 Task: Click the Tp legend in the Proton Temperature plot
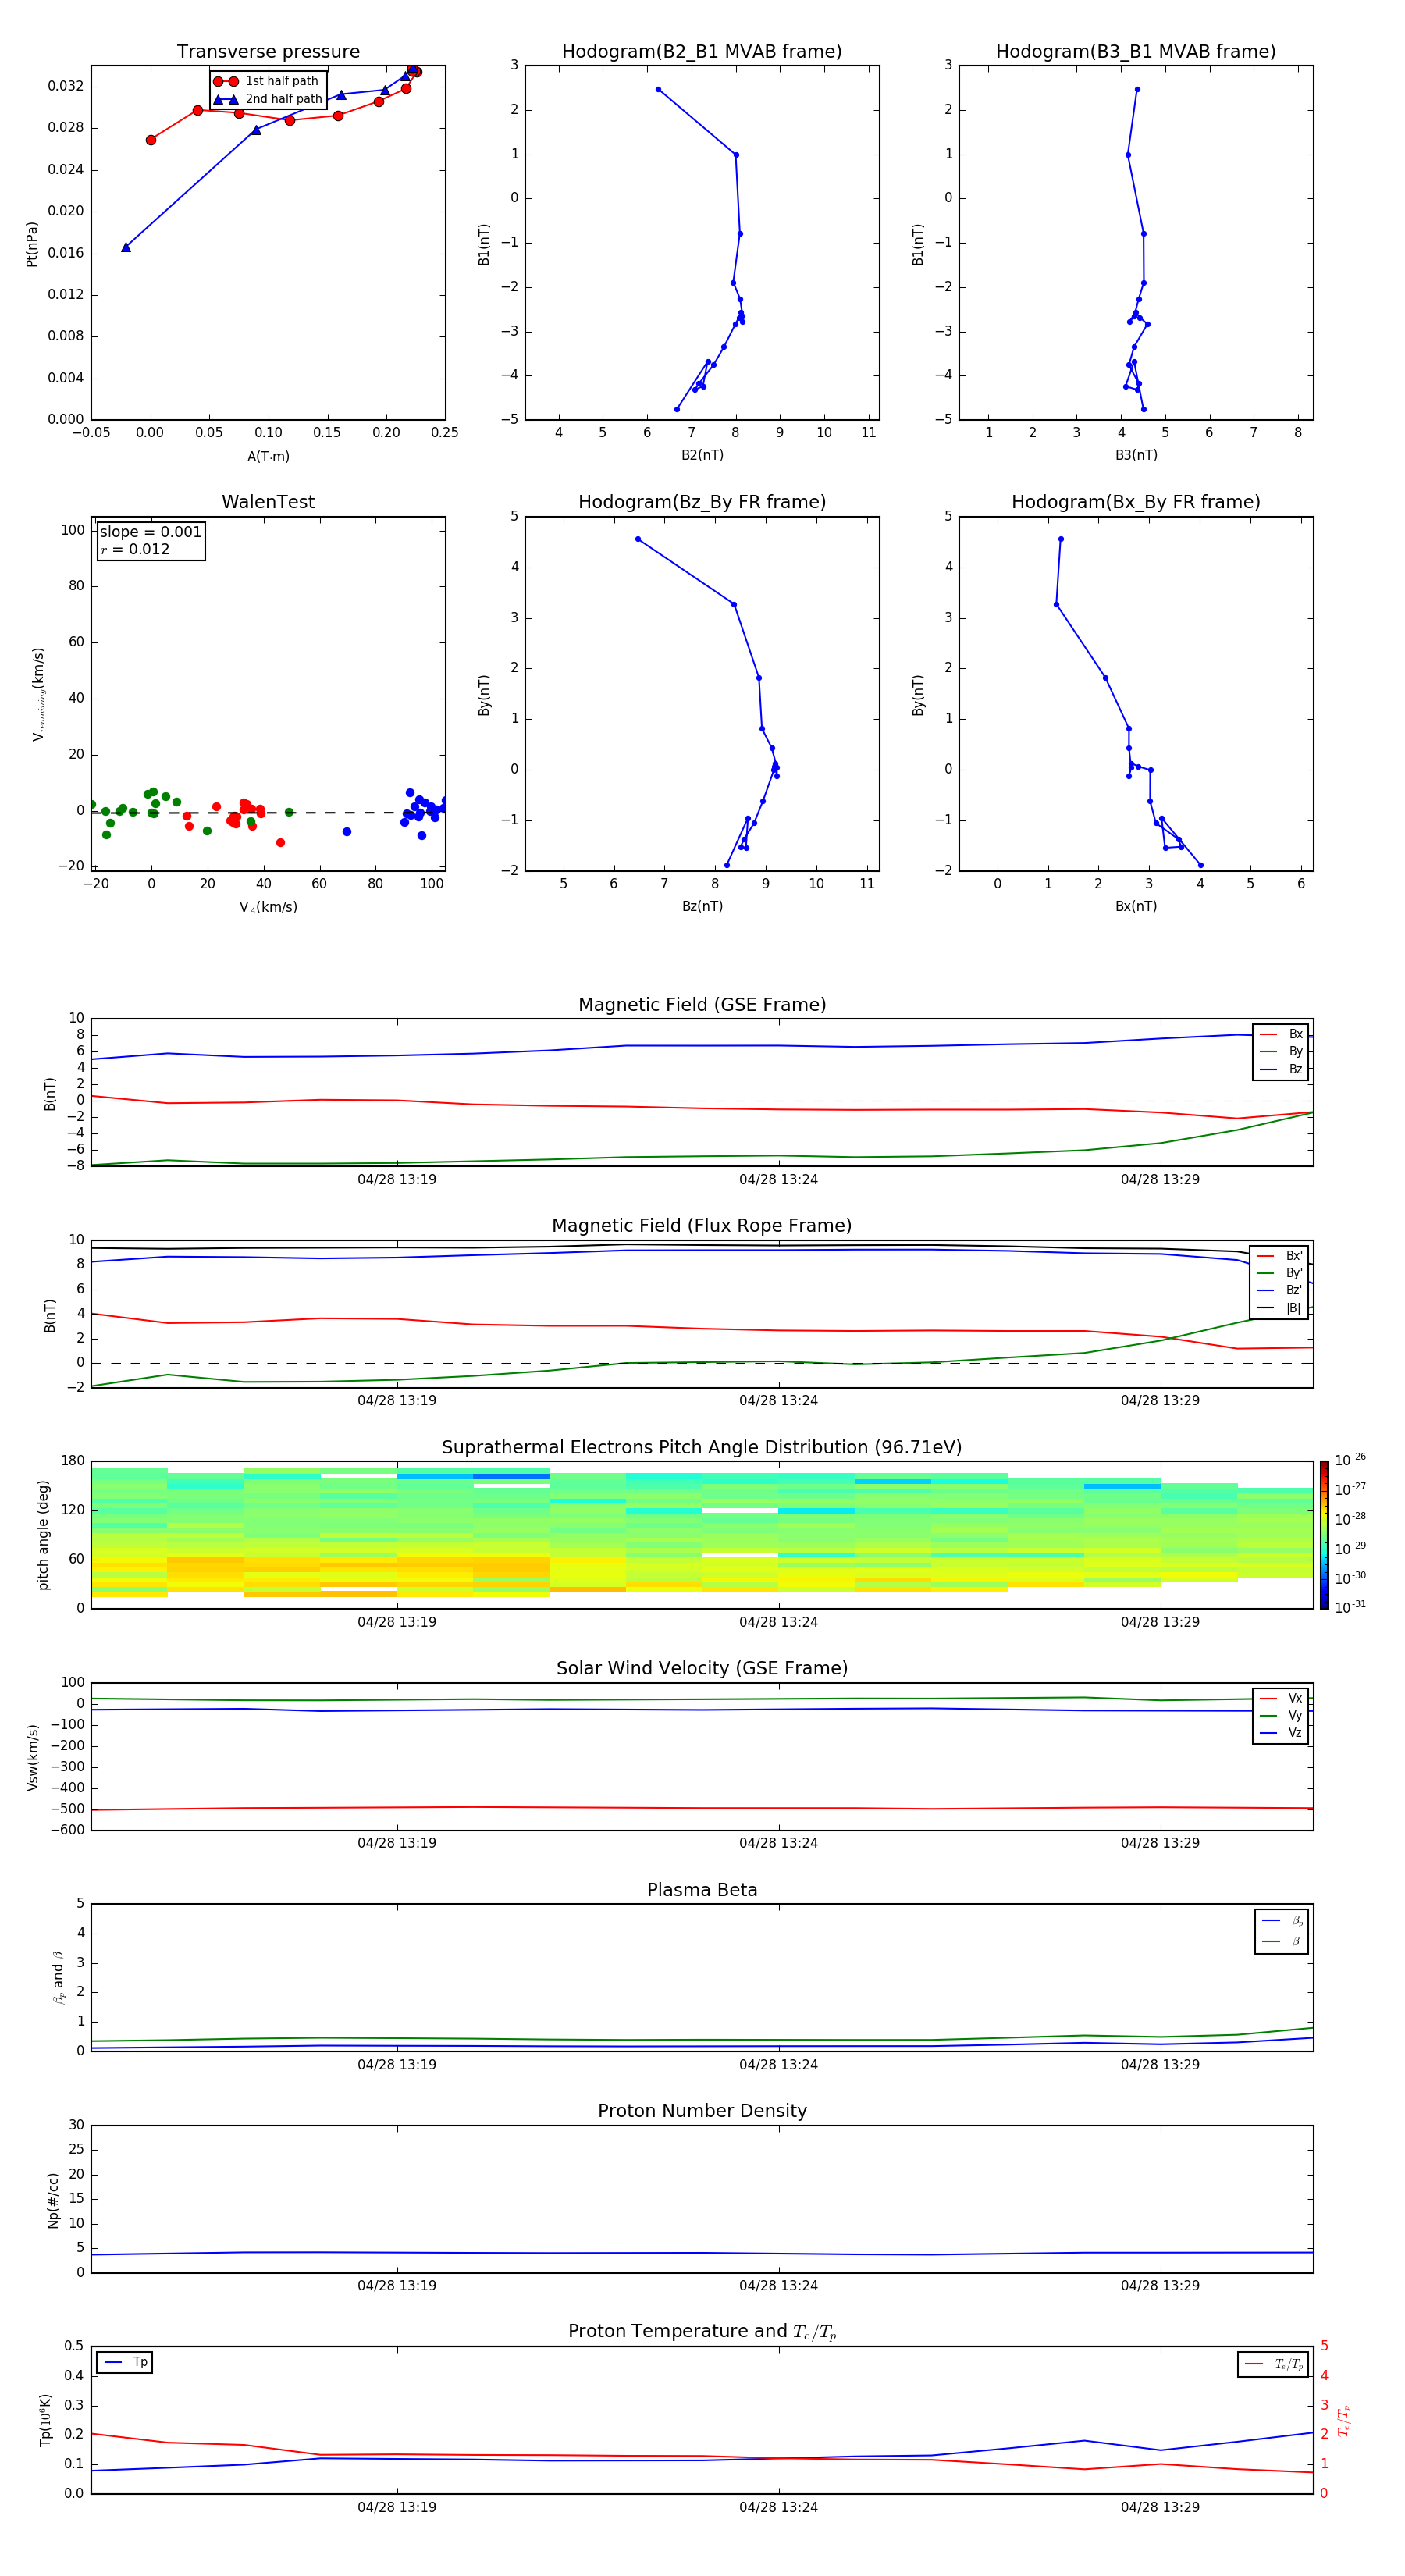[125, 2362]
